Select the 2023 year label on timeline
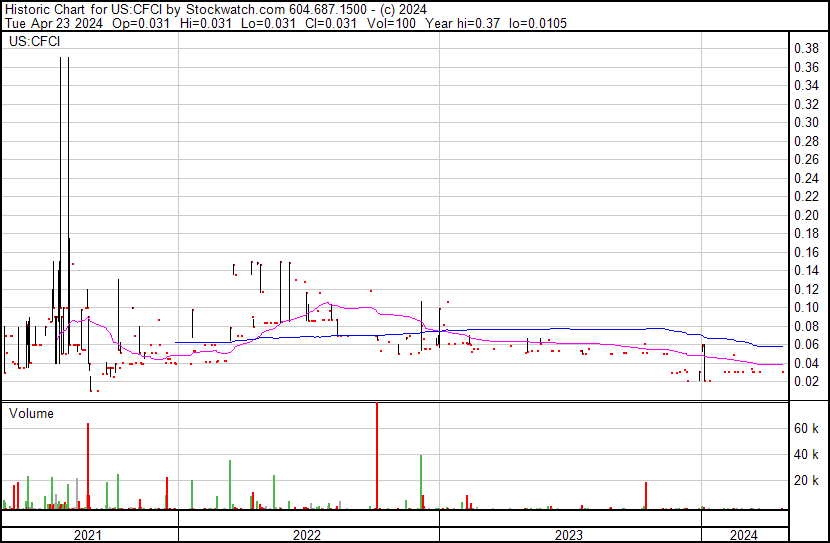 [x=569, y=535]
